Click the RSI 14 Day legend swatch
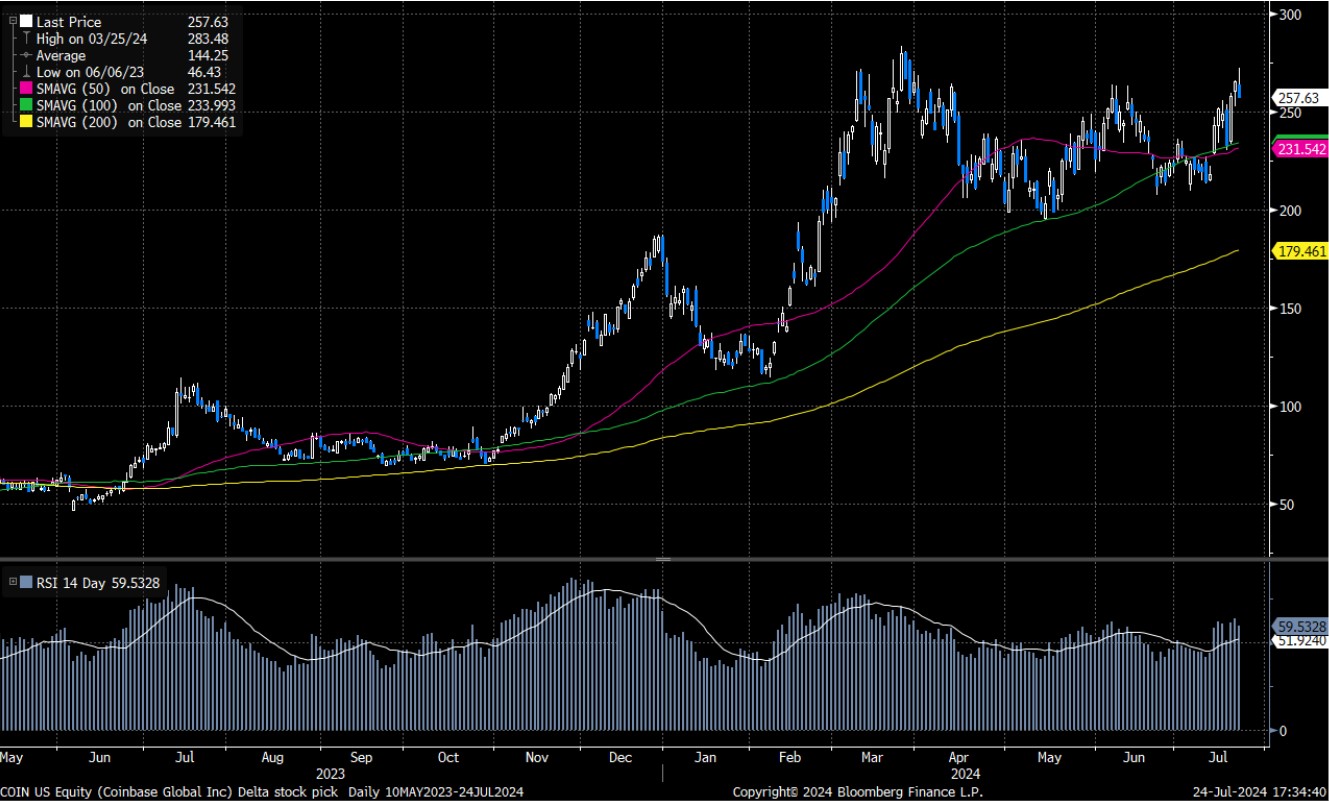The image size is (1329, 801). tap(25, 582)
